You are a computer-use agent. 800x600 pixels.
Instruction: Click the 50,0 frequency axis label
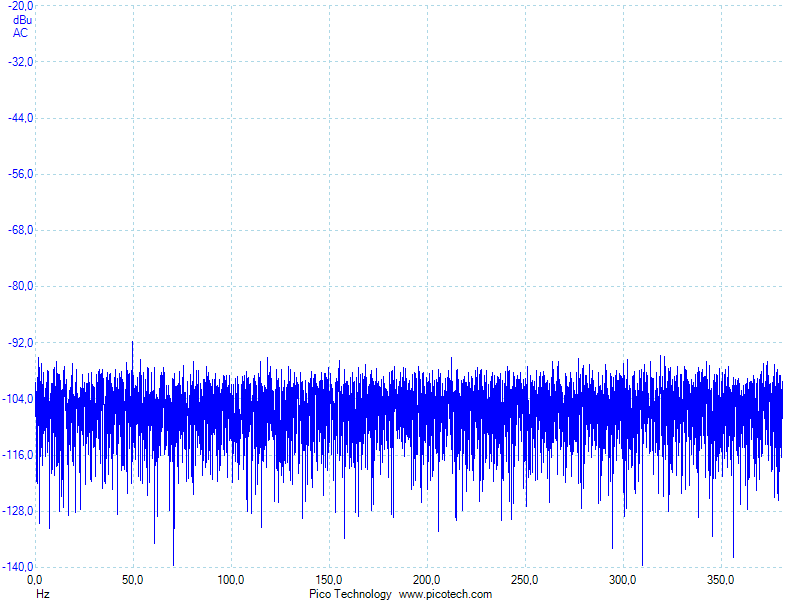tap(133, 580)
